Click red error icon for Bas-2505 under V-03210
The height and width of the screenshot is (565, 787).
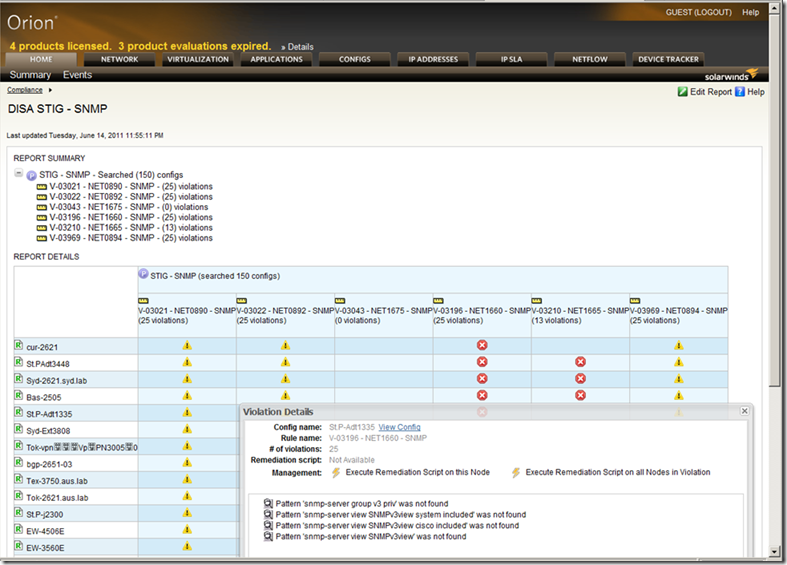point(581,395)
